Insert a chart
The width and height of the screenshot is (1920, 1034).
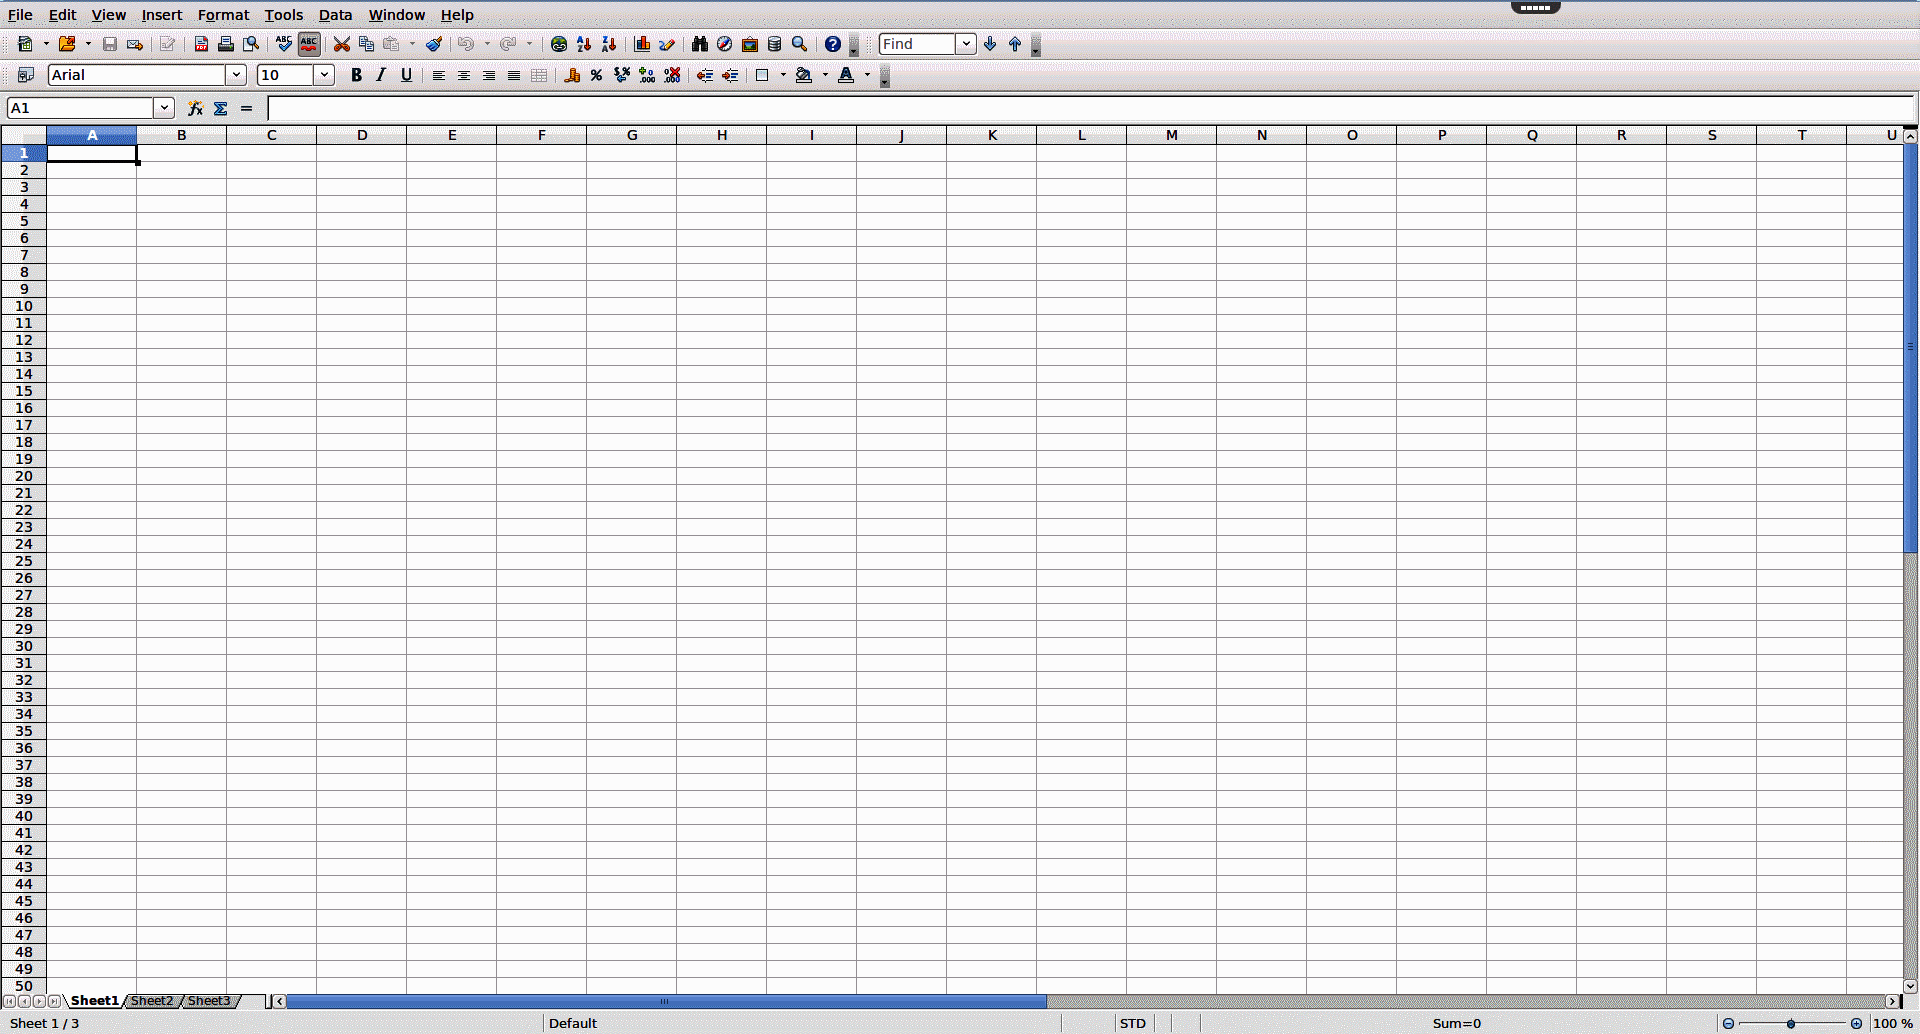click(x=642, y=44)
